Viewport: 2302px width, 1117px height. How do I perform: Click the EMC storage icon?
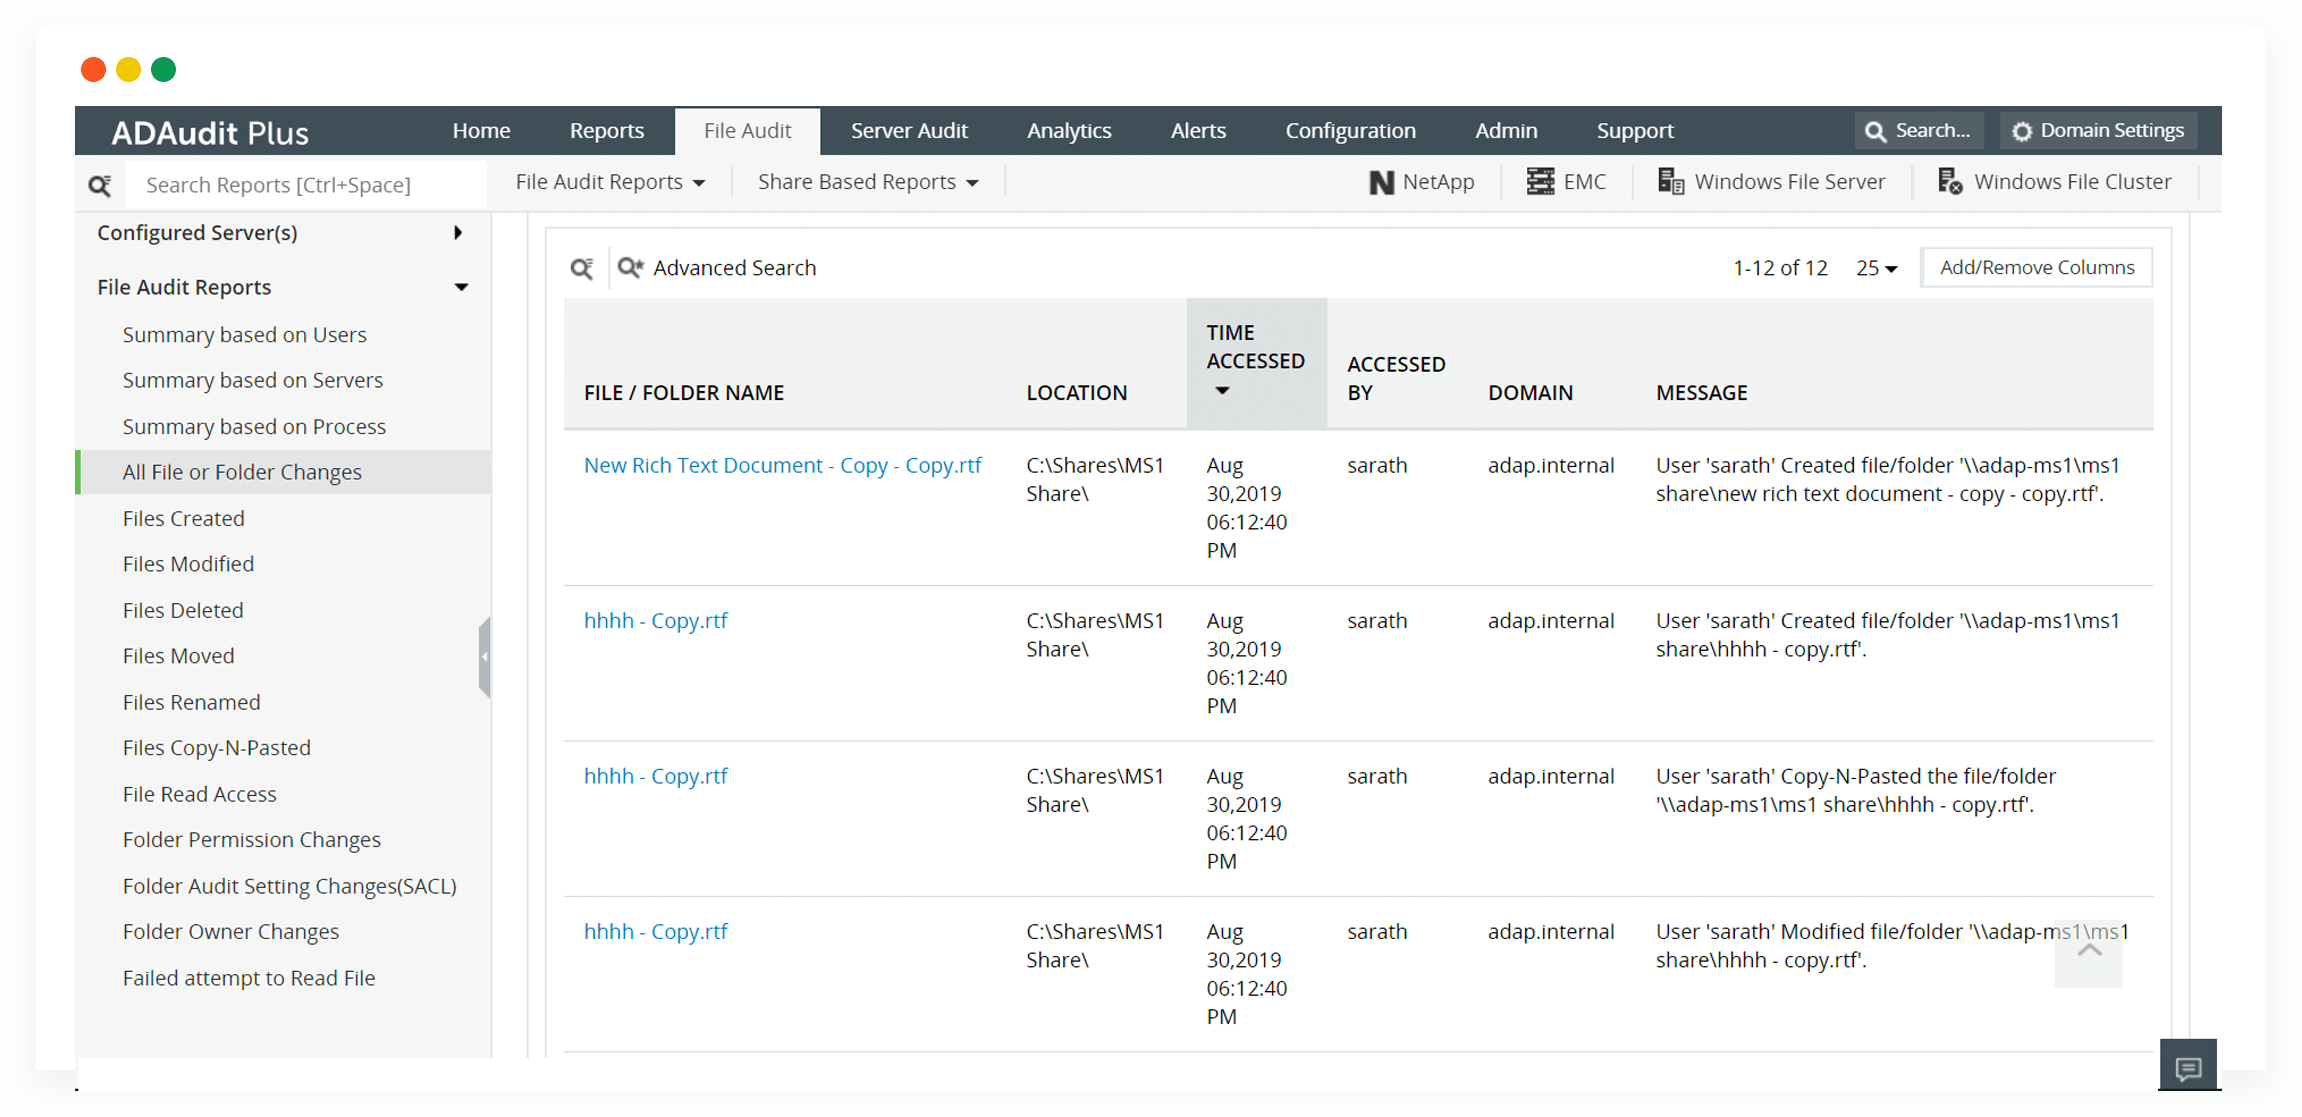pos(1540,182)
